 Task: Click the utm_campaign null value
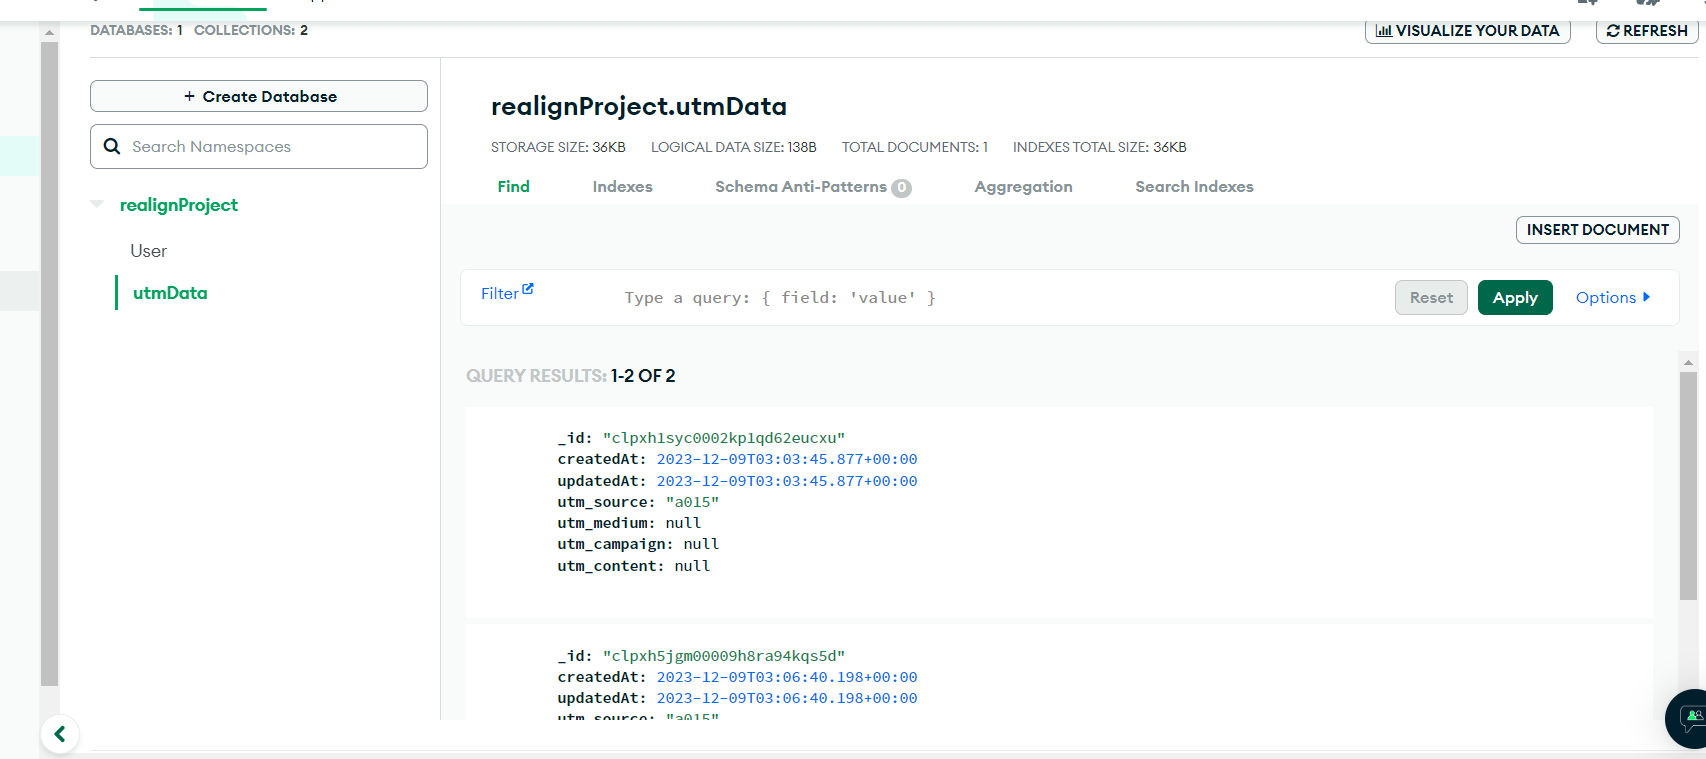pos(701,544)
